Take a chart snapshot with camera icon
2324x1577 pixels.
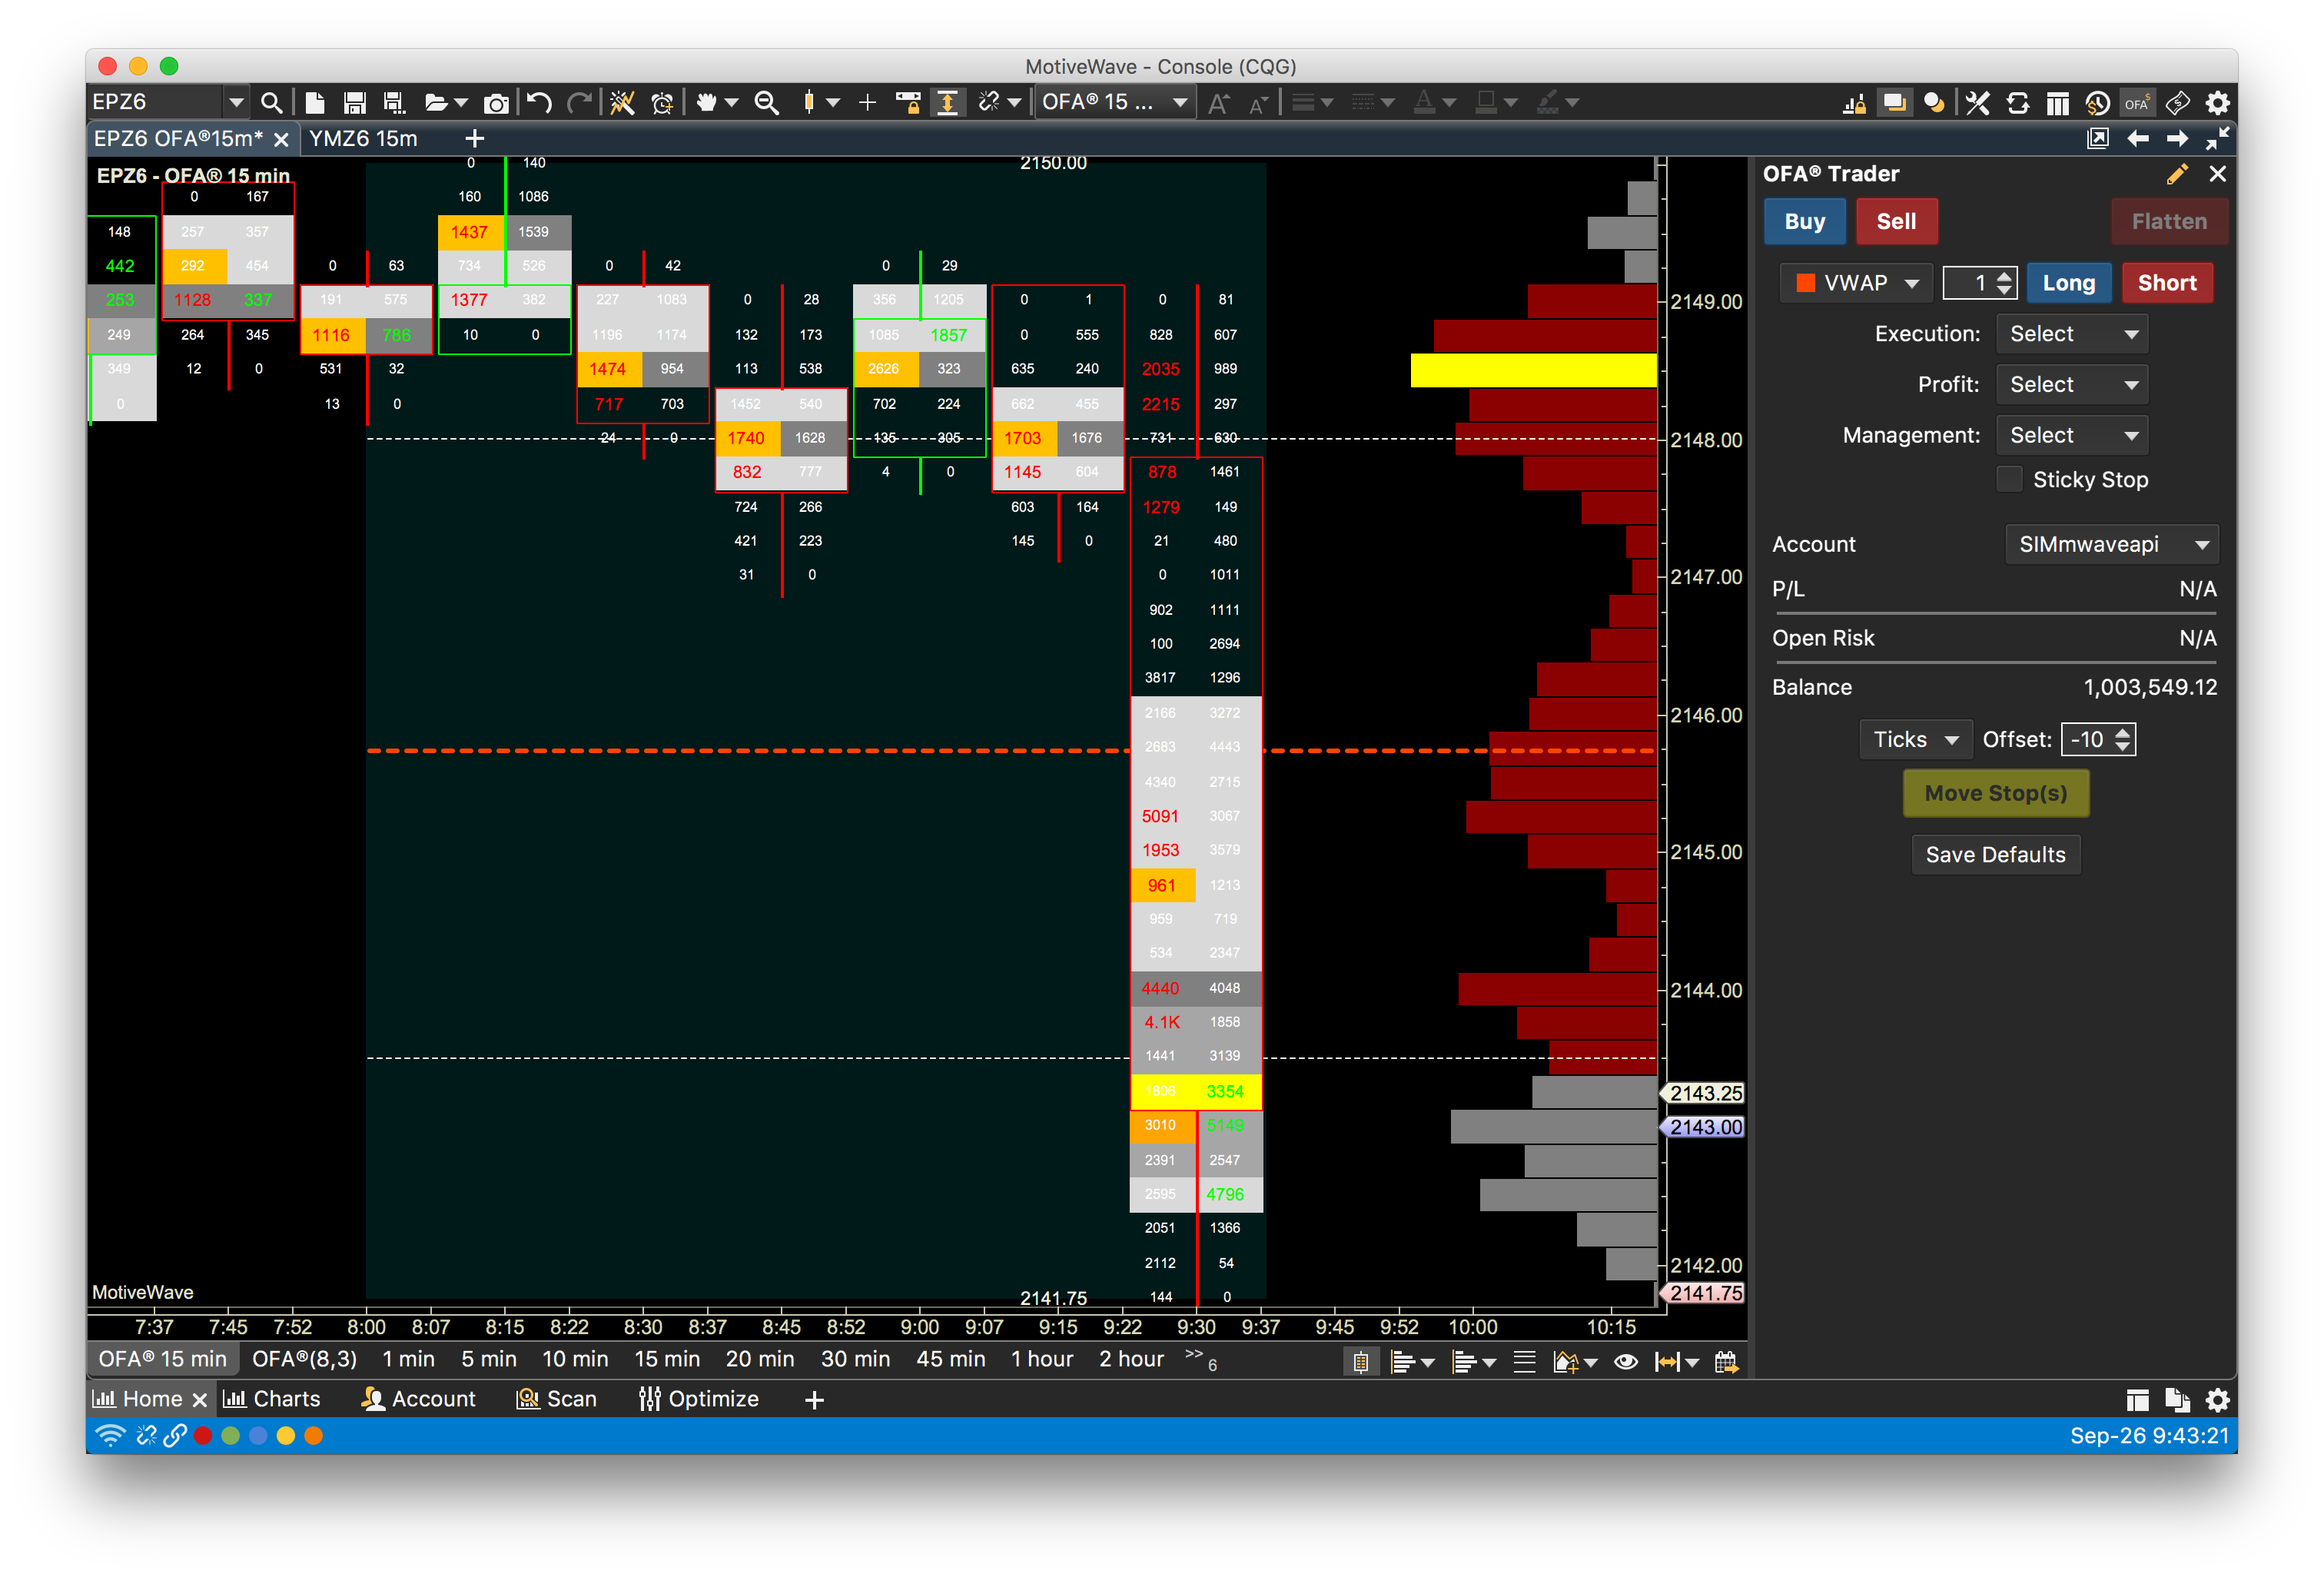click(496, 102)
